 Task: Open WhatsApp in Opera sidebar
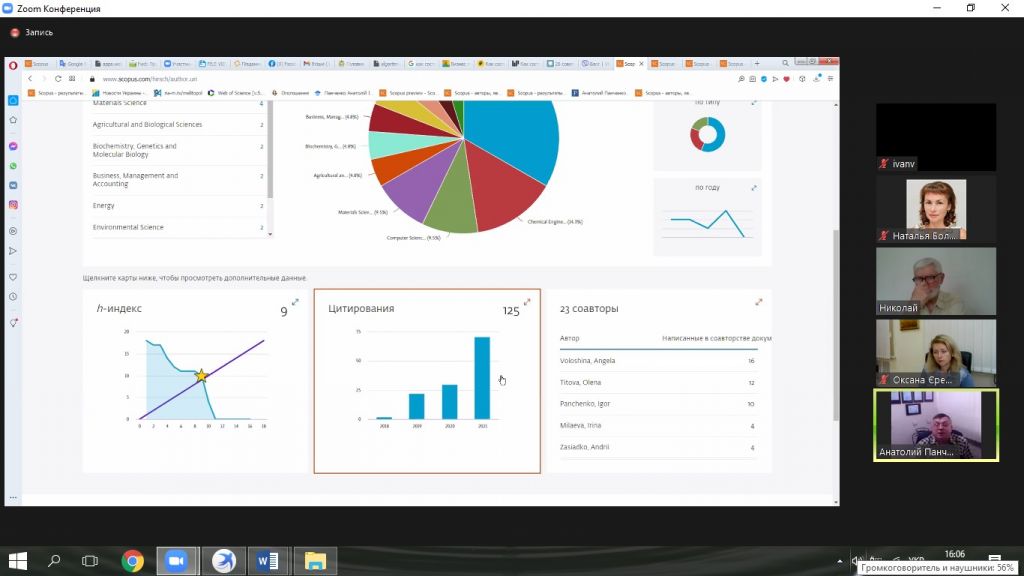point(13,166)
